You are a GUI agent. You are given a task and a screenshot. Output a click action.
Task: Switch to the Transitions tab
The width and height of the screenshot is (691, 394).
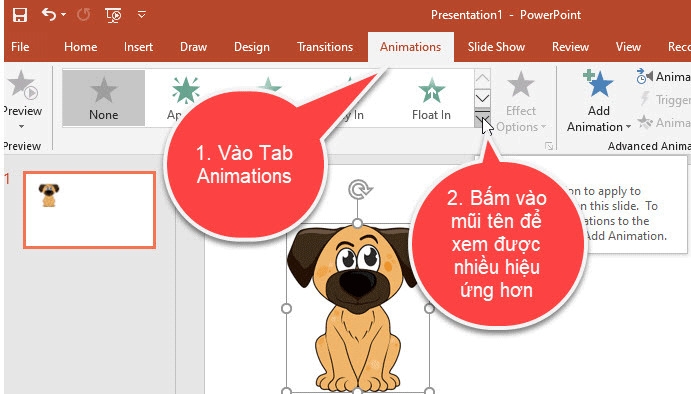[325, 47]
